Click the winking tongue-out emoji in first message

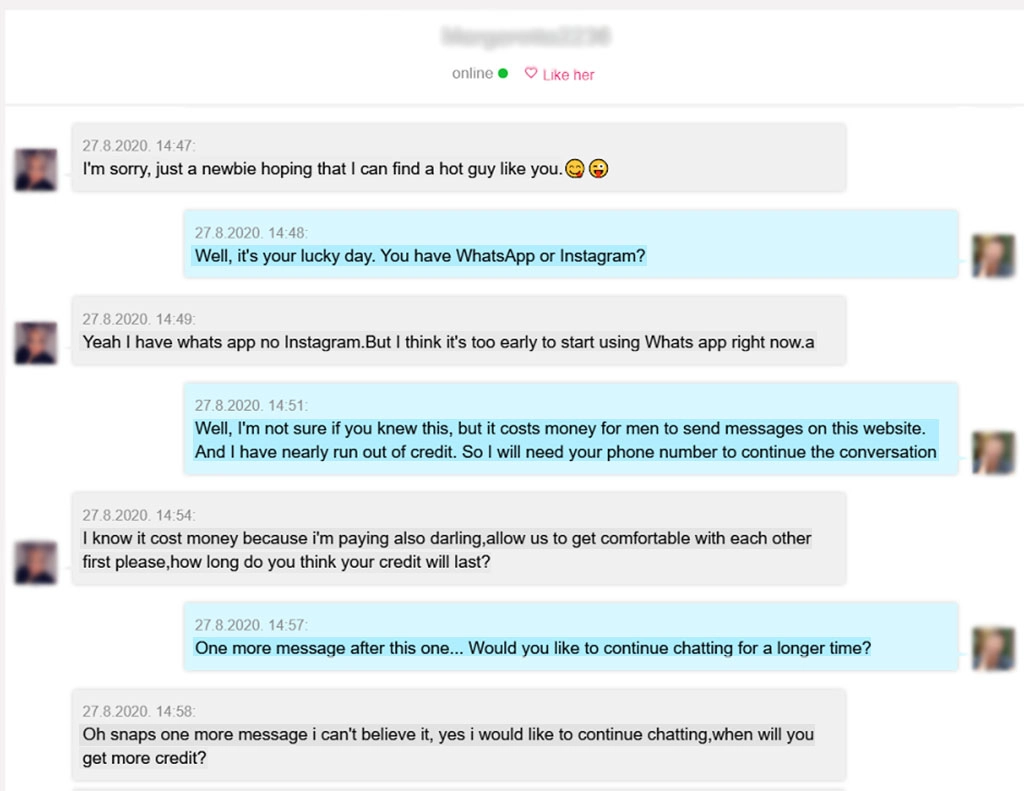[x=597, y=168]
